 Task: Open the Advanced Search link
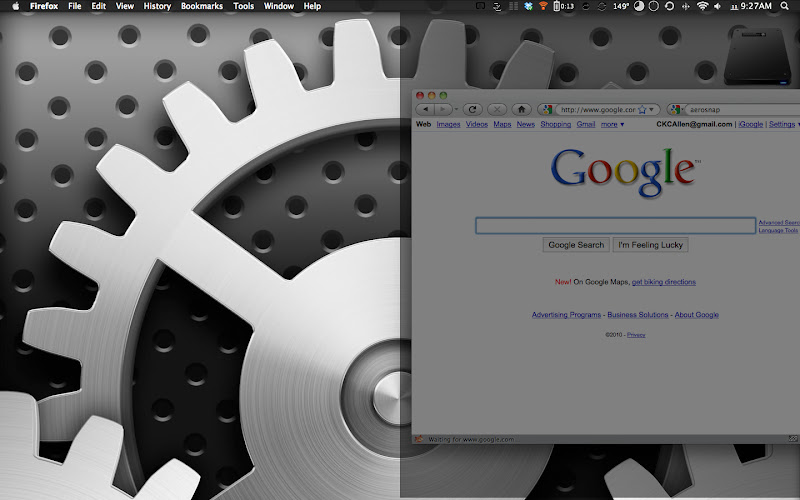(x=779, y=222)
